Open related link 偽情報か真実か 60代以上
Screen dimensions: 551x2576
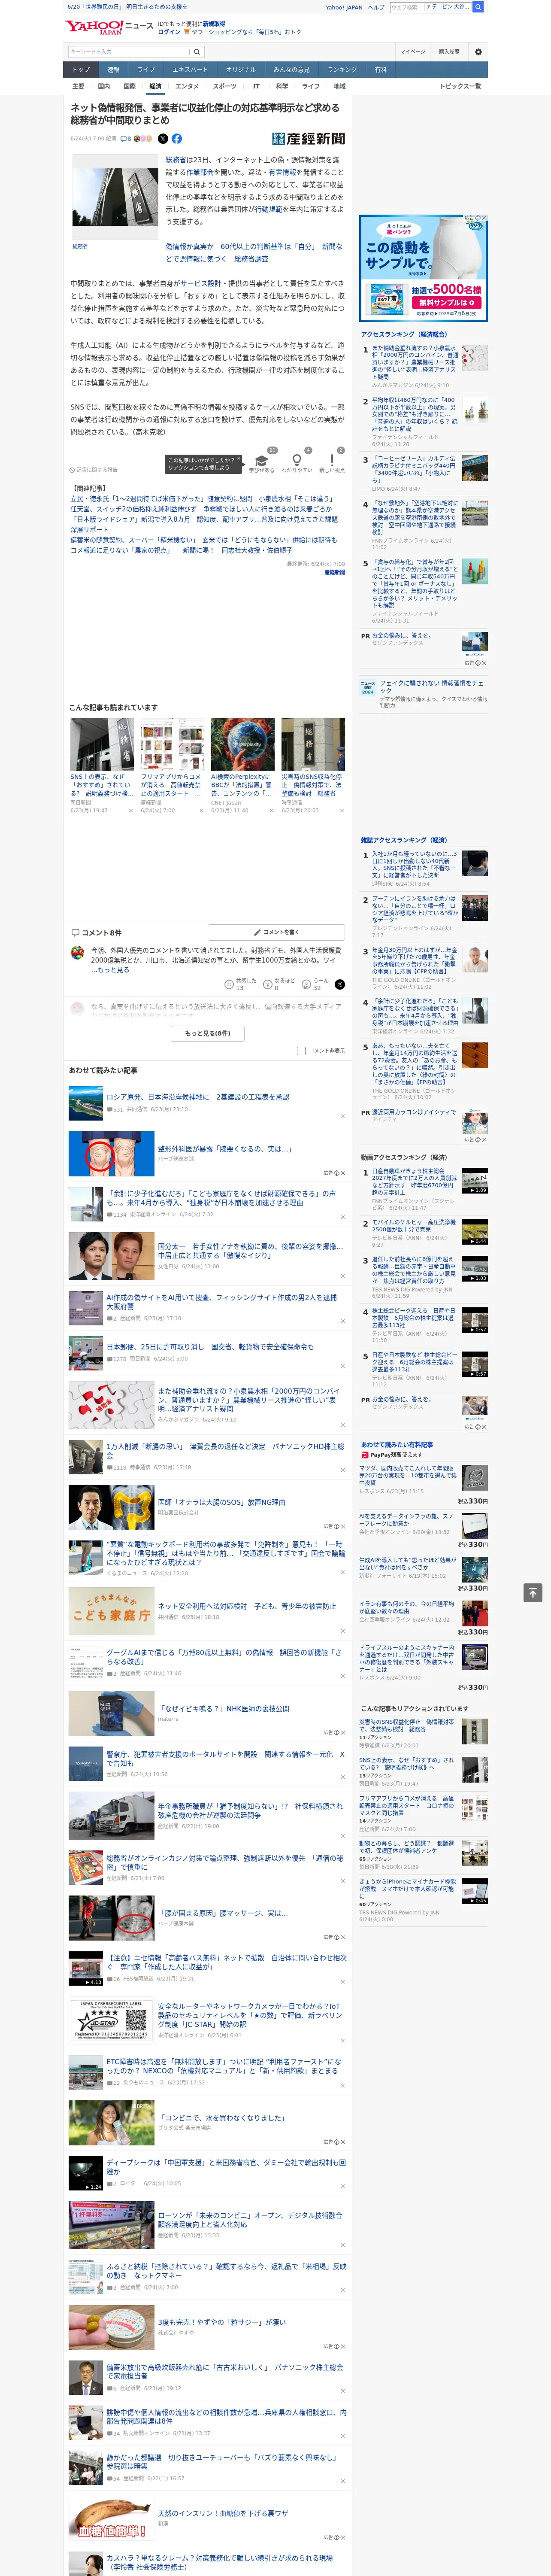(x=254, y=253)
